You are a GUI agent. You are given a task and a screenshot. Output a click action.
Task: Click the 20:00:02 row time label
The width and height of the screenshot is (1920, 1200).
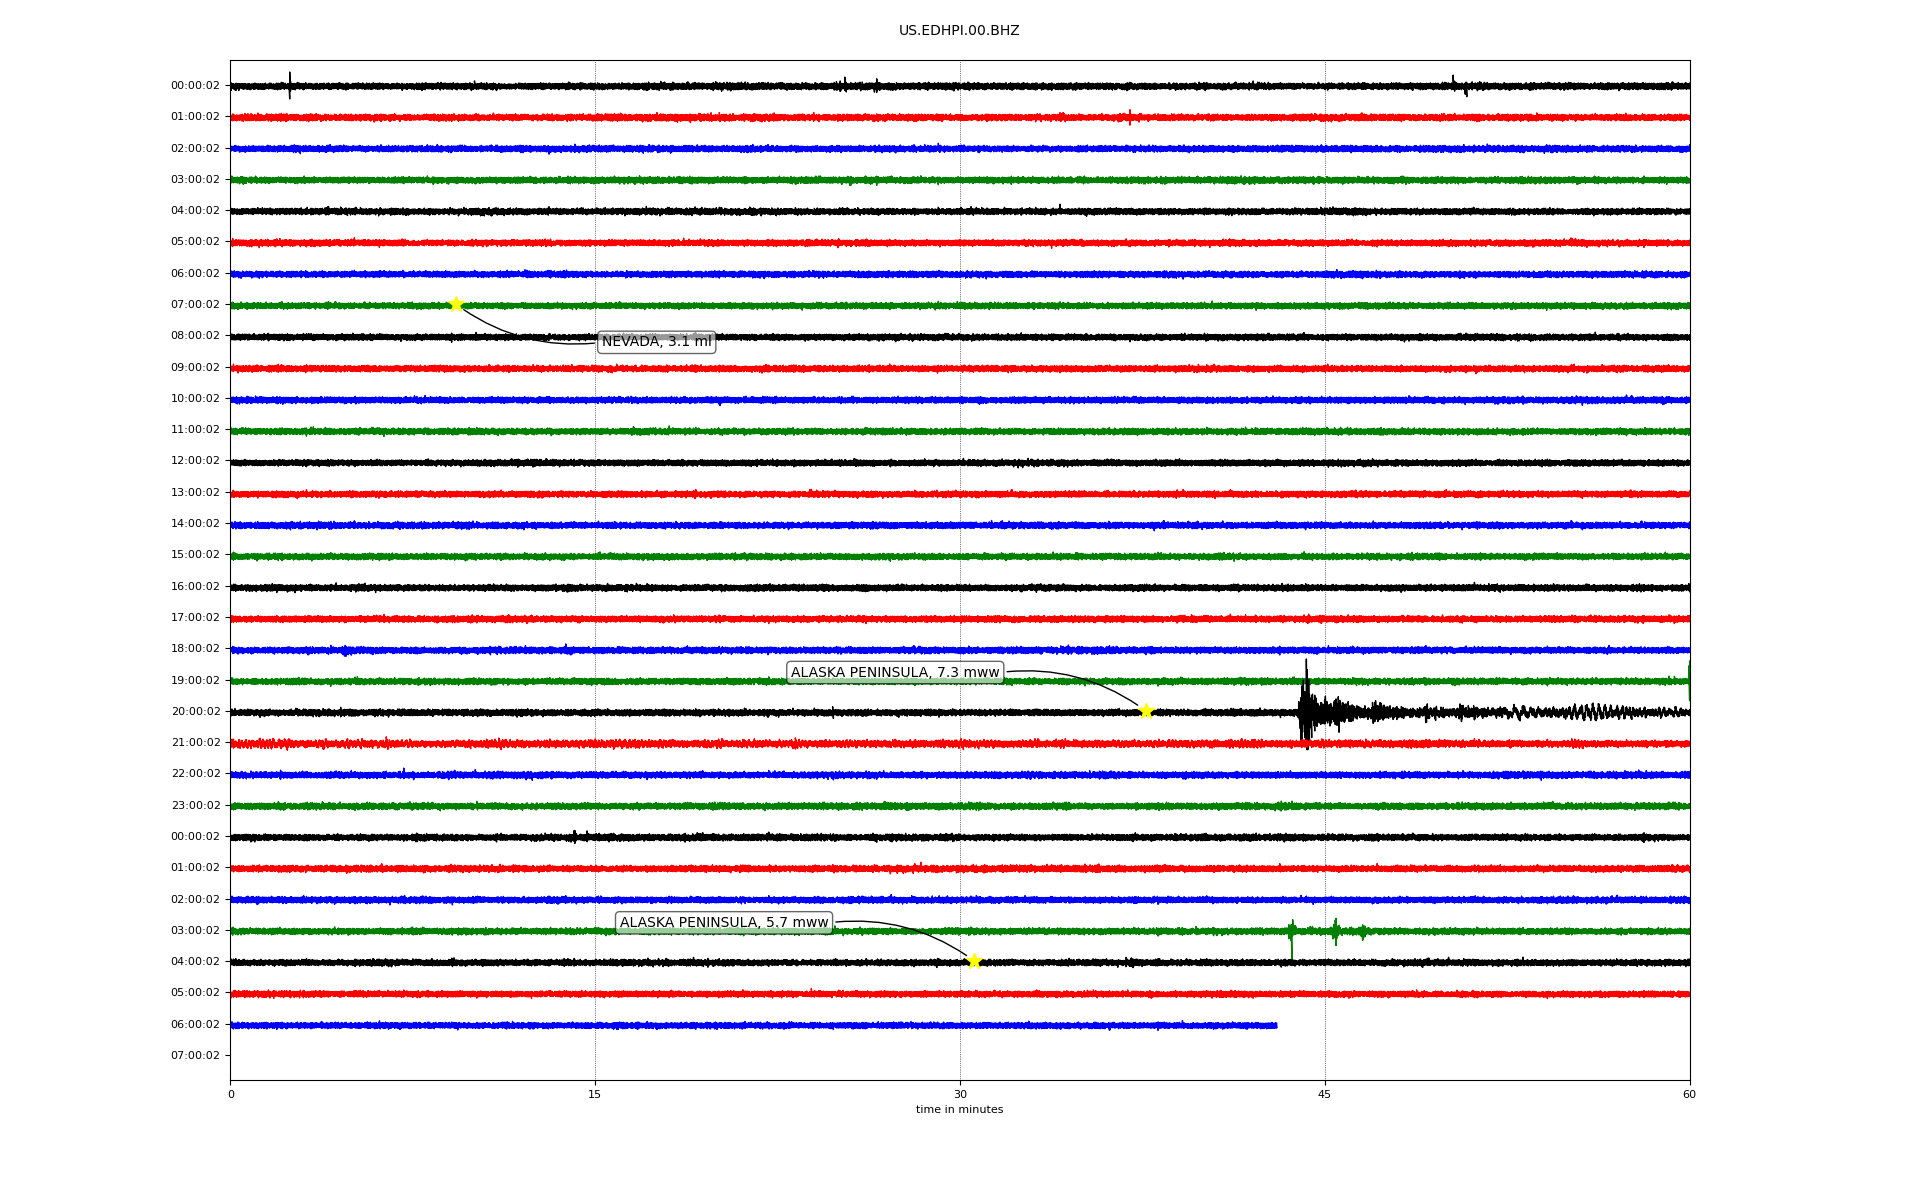[x=195, y=712]
